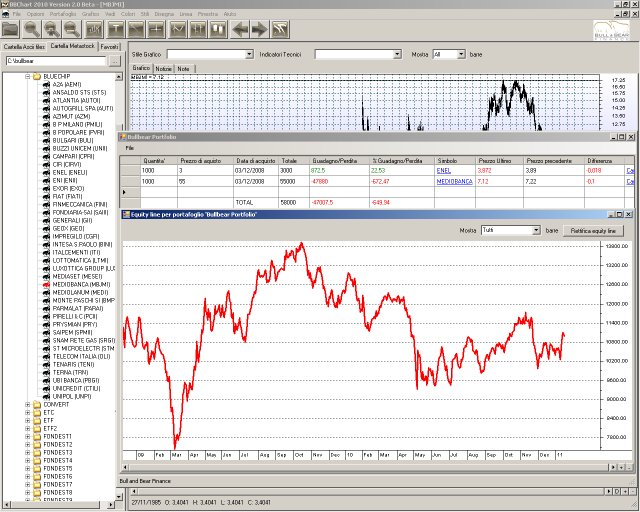Open the Mostra All bars dropdown
This screenshot has height=512, width=640.
[x=461, y=54]
